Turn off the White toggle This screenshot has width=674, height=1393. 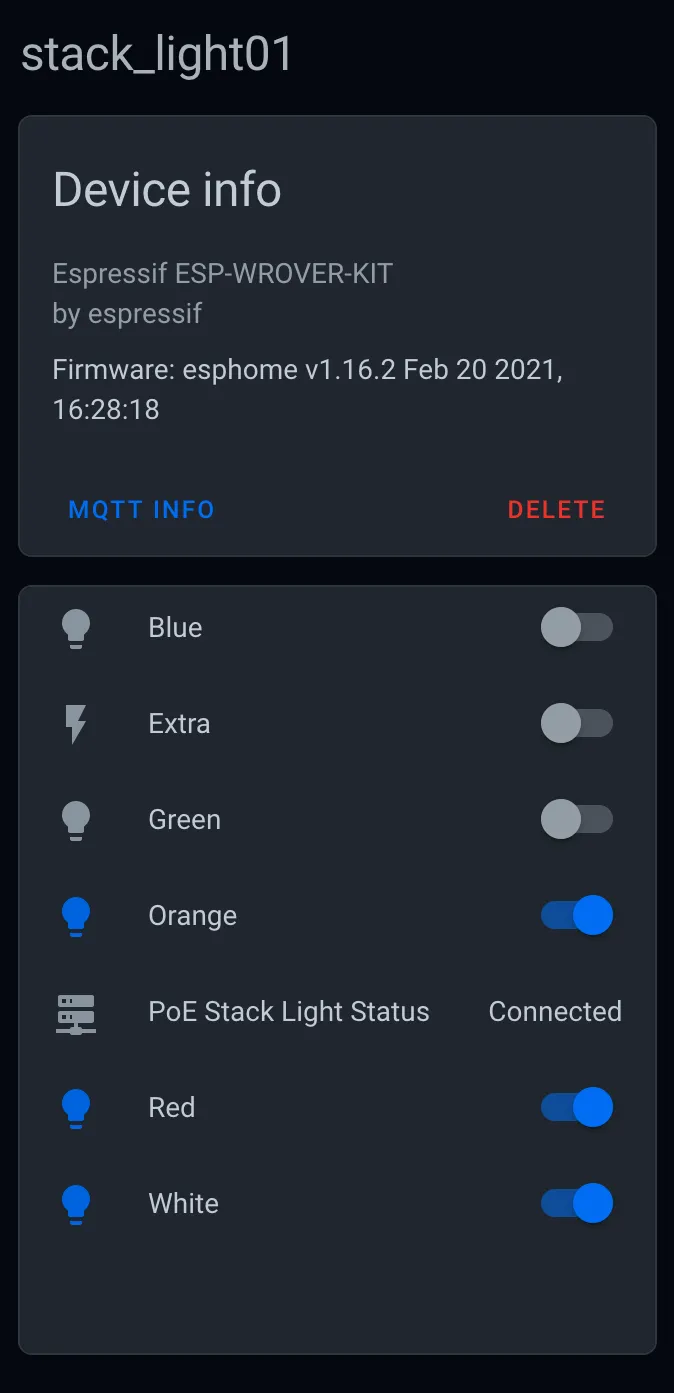pos(577,1203)
